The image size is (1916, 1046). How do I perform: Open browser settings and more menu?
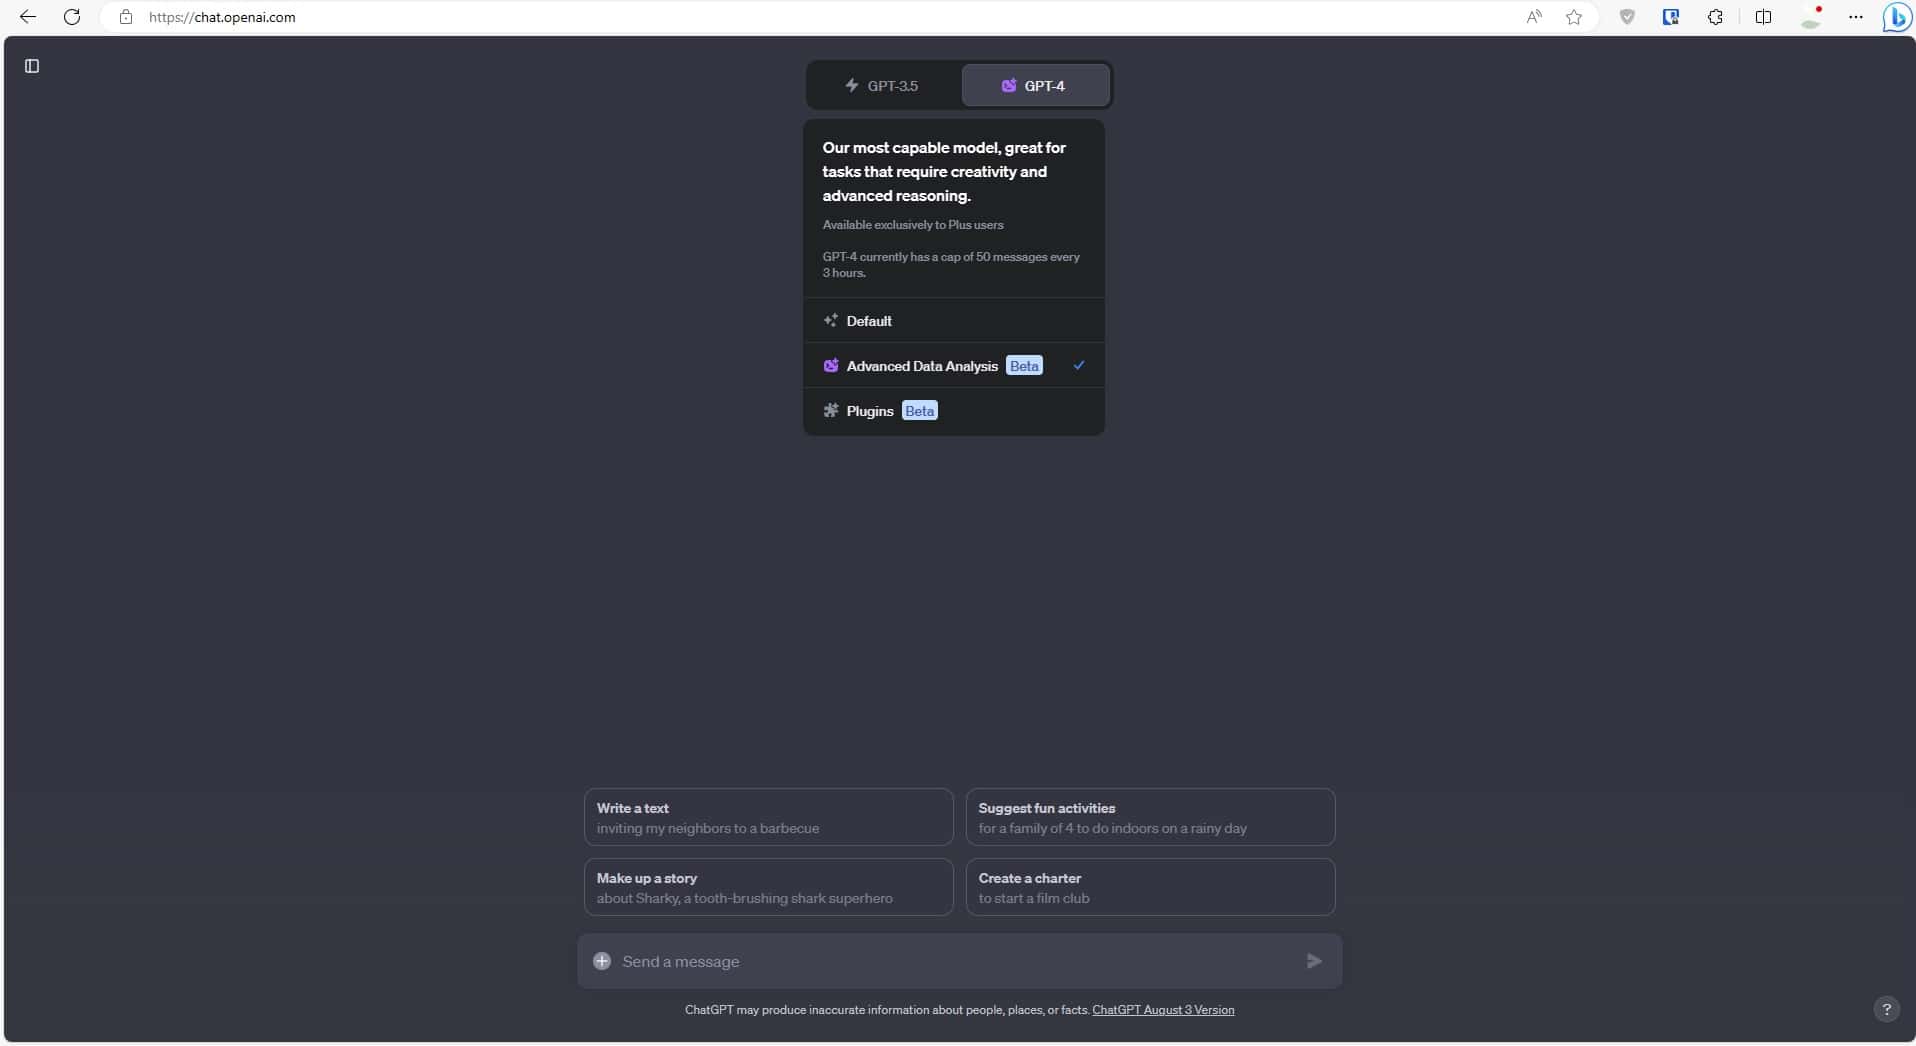[x=1856, y=17]
